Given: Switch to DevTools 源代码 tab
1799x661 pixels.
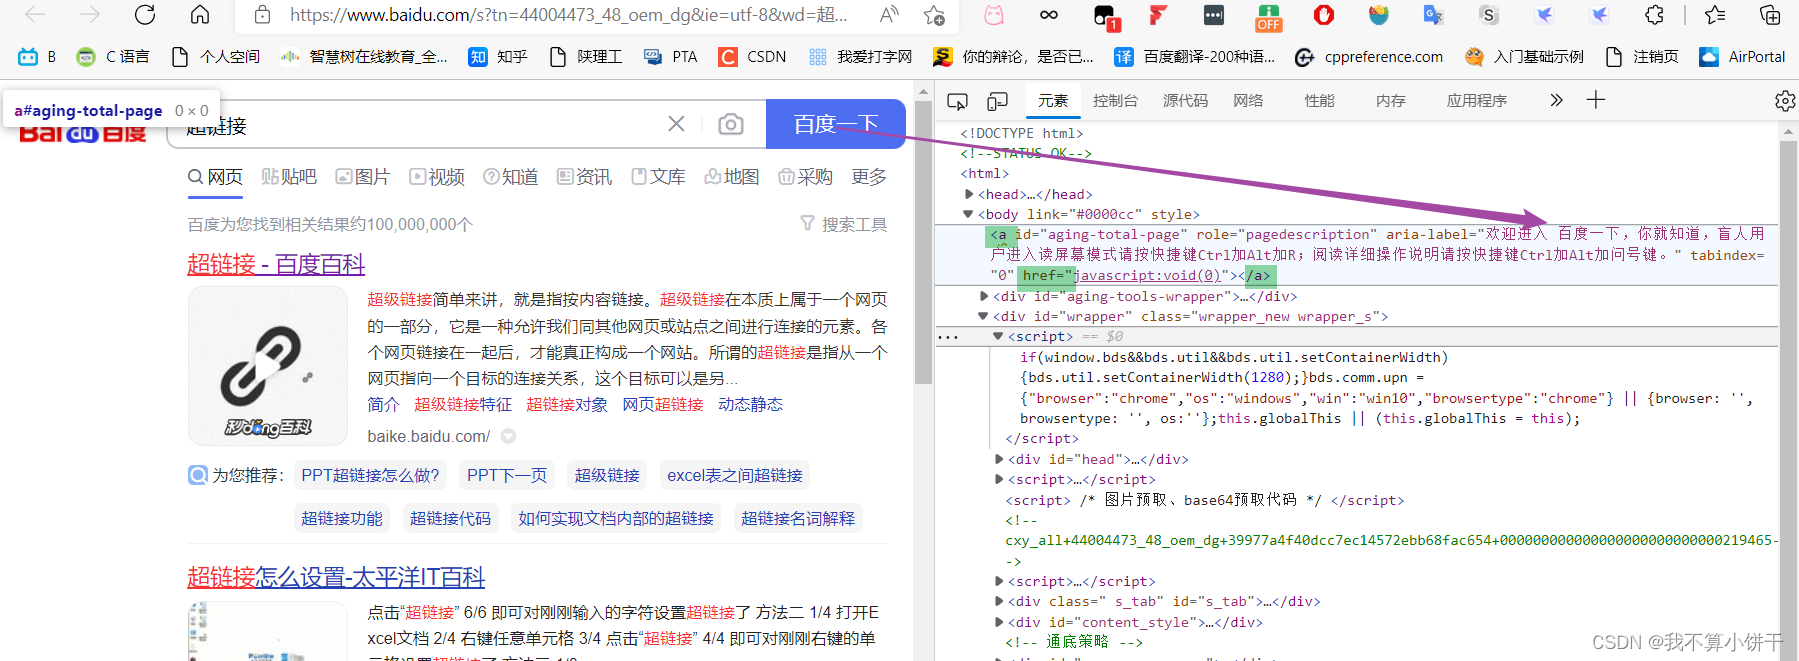Looking at the screenshot, I should [x=1185, y=101].
